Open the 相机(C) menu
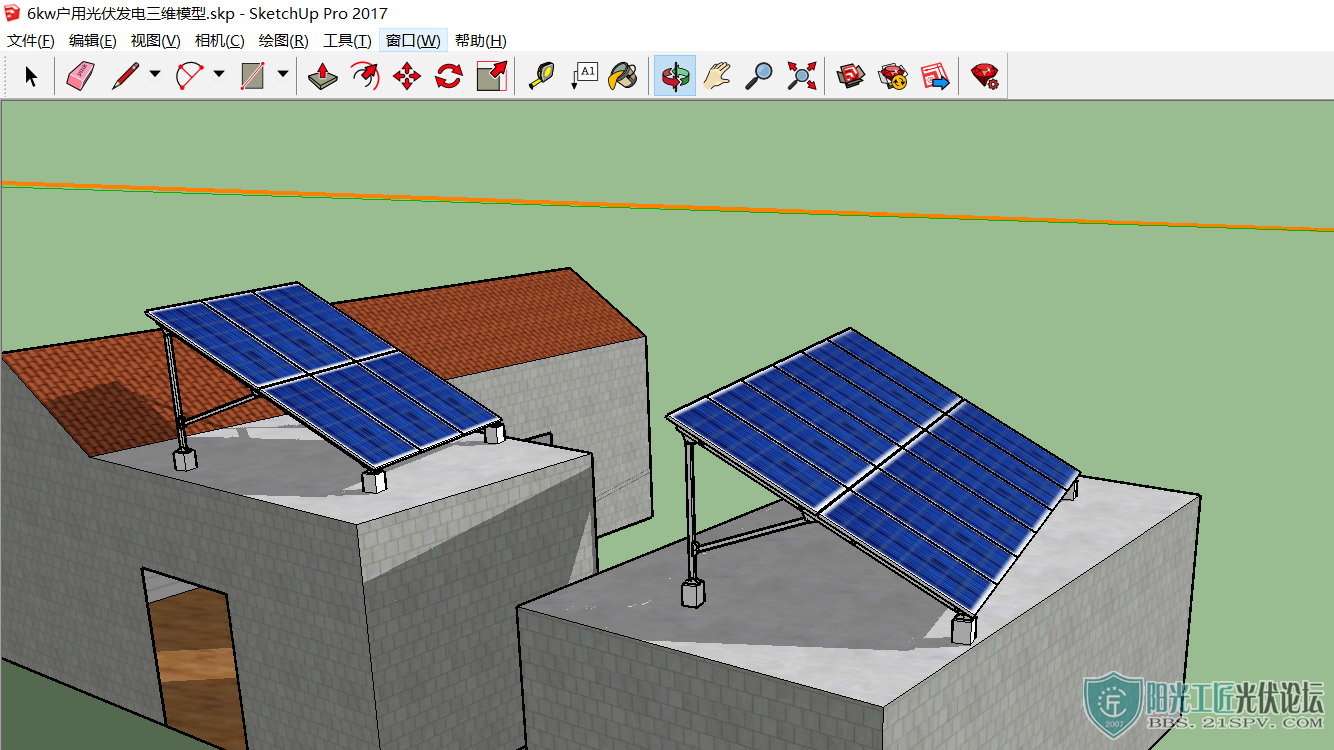The width and height of the screenshot is (1334, 750). coord(220,41)
